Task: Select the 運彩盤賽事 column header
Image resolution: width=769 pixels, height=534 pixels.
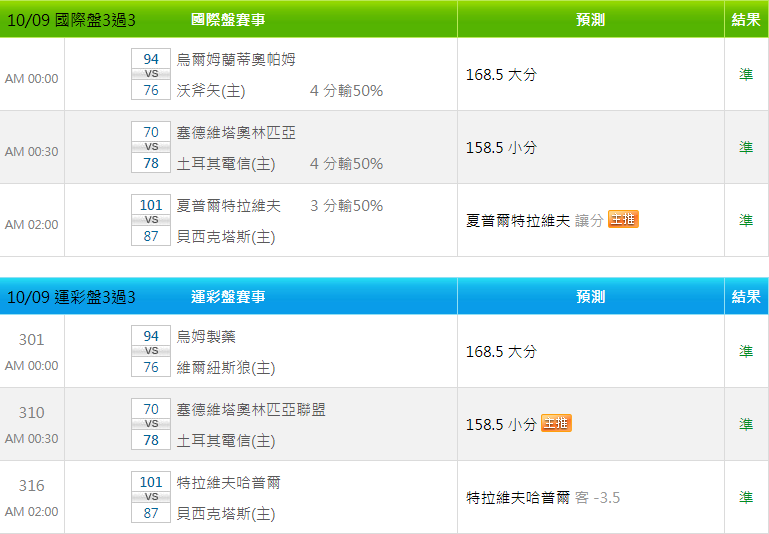Action: point(228,297)
